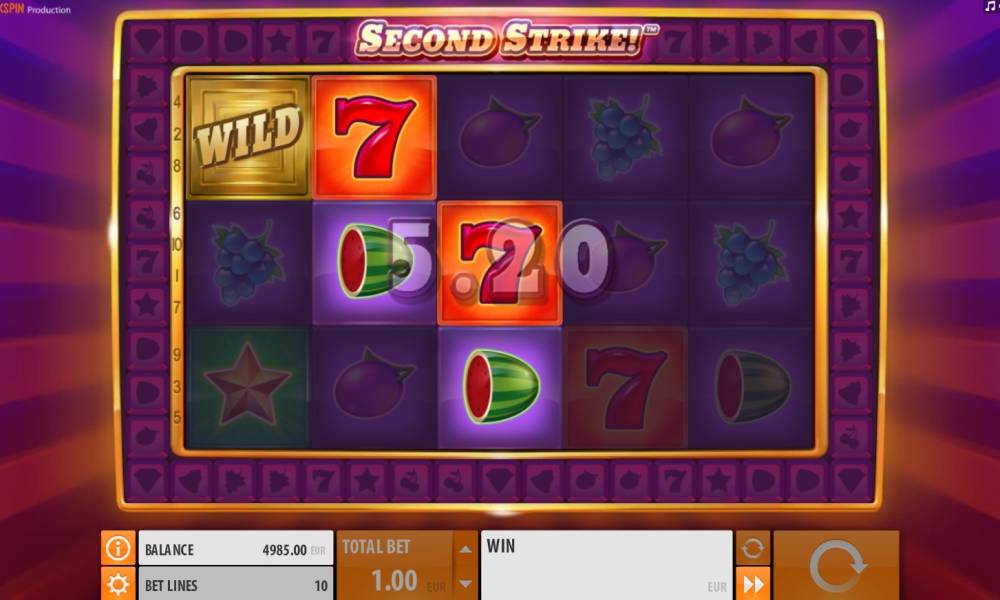1000x600 pixels.
Task: Select payline number 10 indicator
Action: (177, 244)
